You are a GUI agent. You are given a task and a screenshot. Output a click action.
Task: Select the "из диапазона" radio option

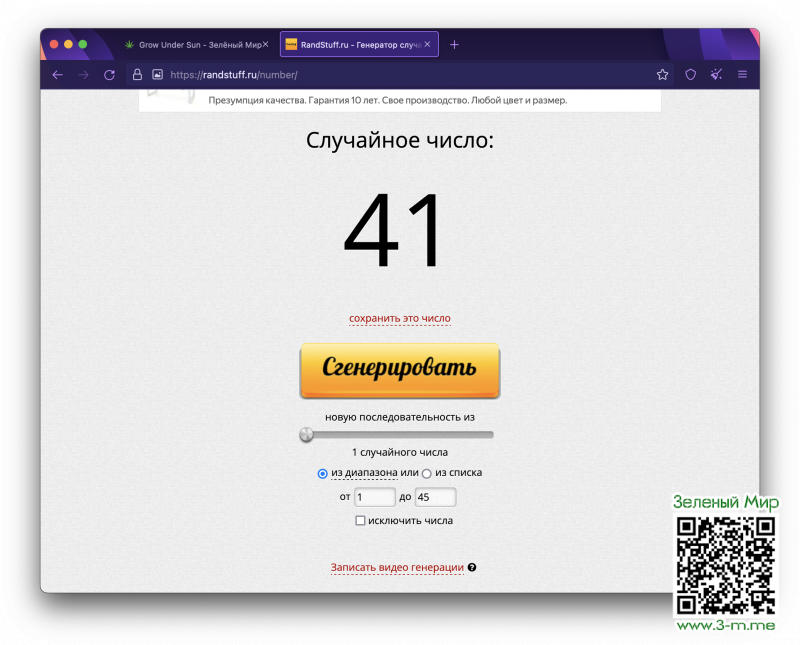coord(323,473)
